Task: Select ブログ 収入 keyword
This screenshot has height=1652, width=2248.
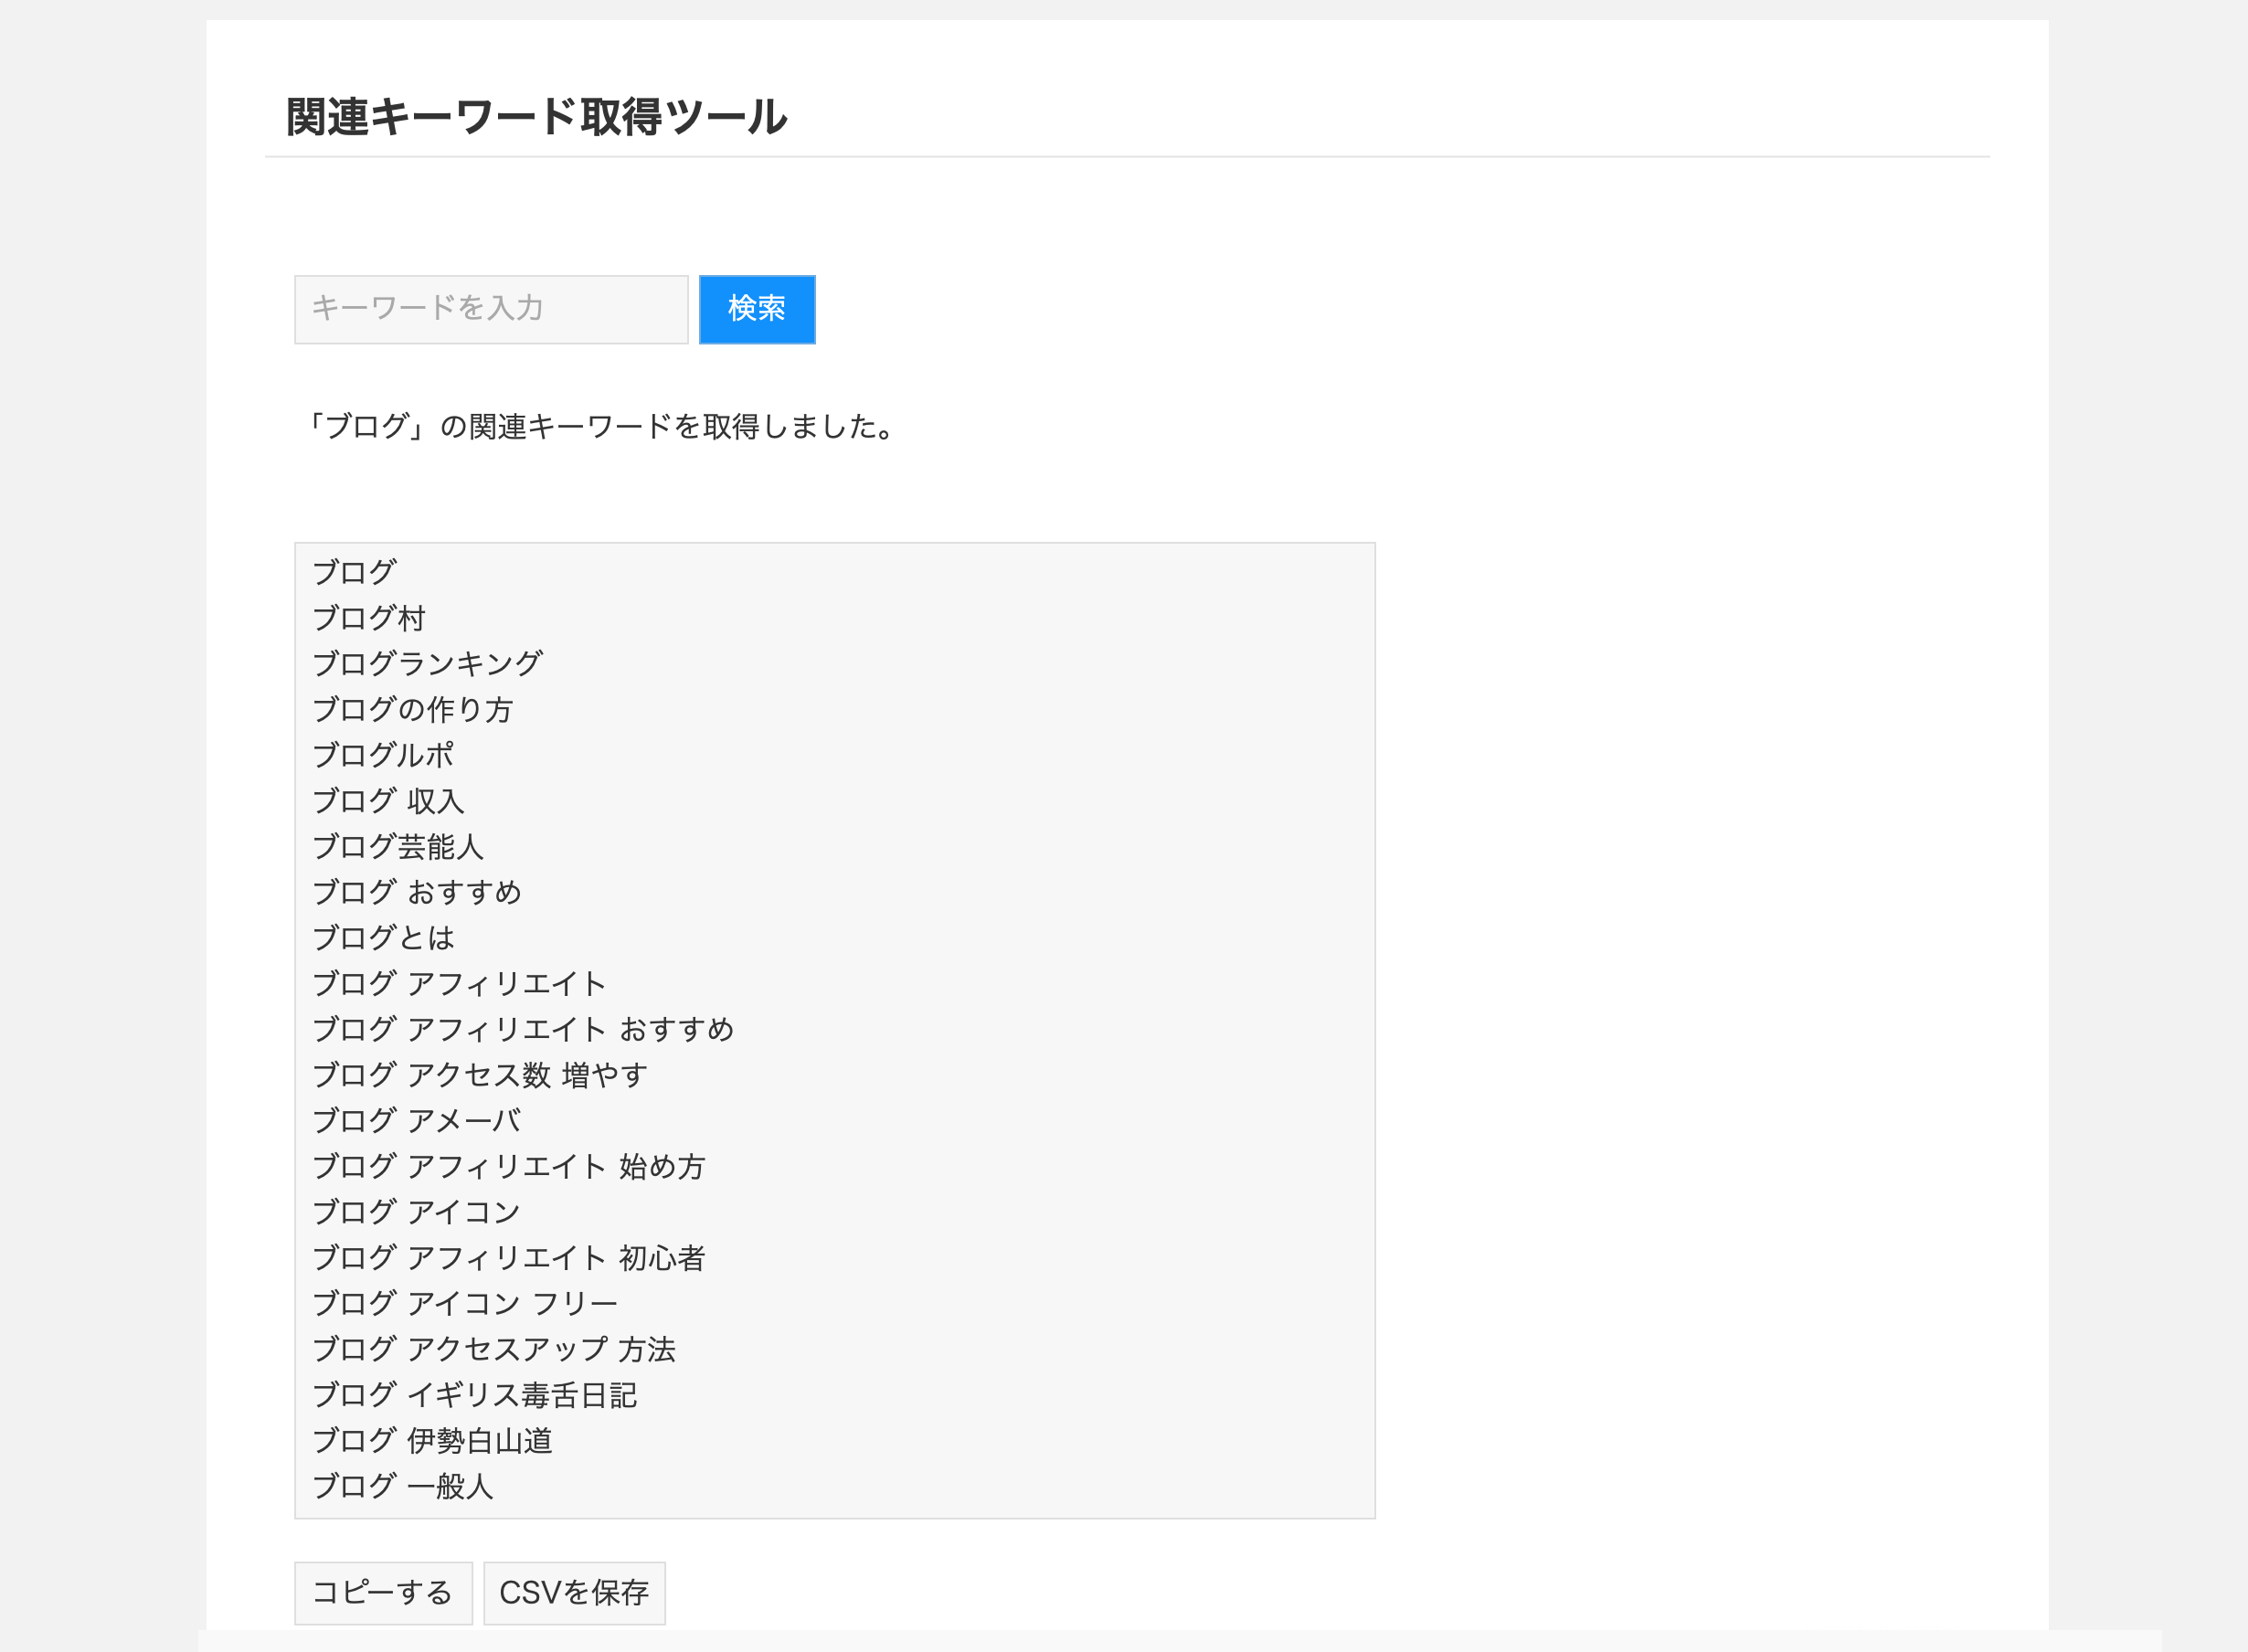Action: tap(387, 801)
